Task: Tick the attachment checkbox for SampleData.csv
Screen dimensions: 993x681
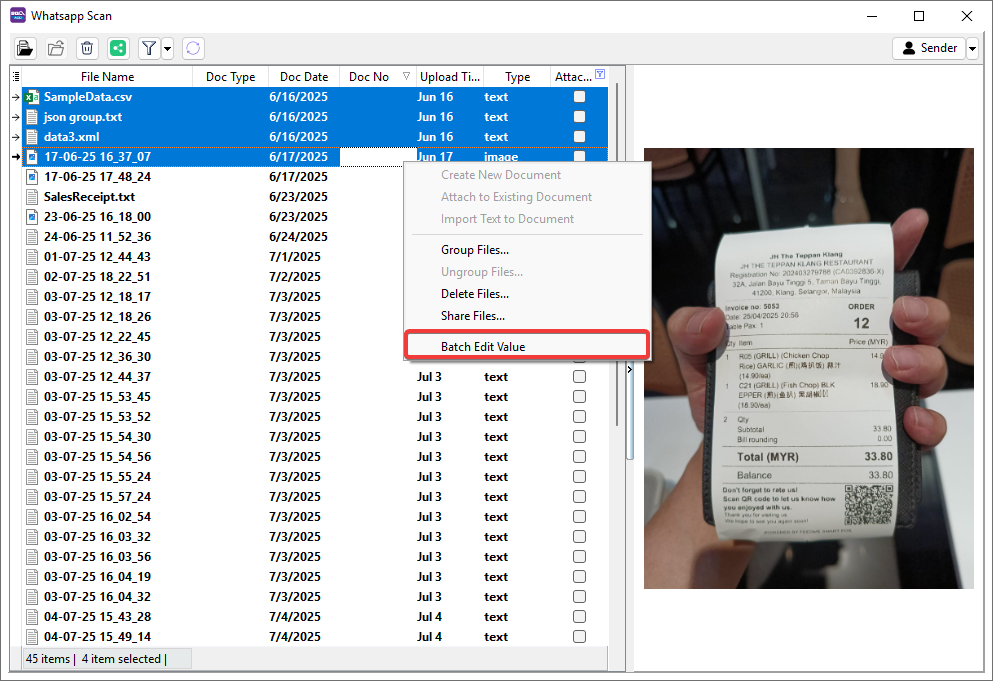Action: click(579, 97)
